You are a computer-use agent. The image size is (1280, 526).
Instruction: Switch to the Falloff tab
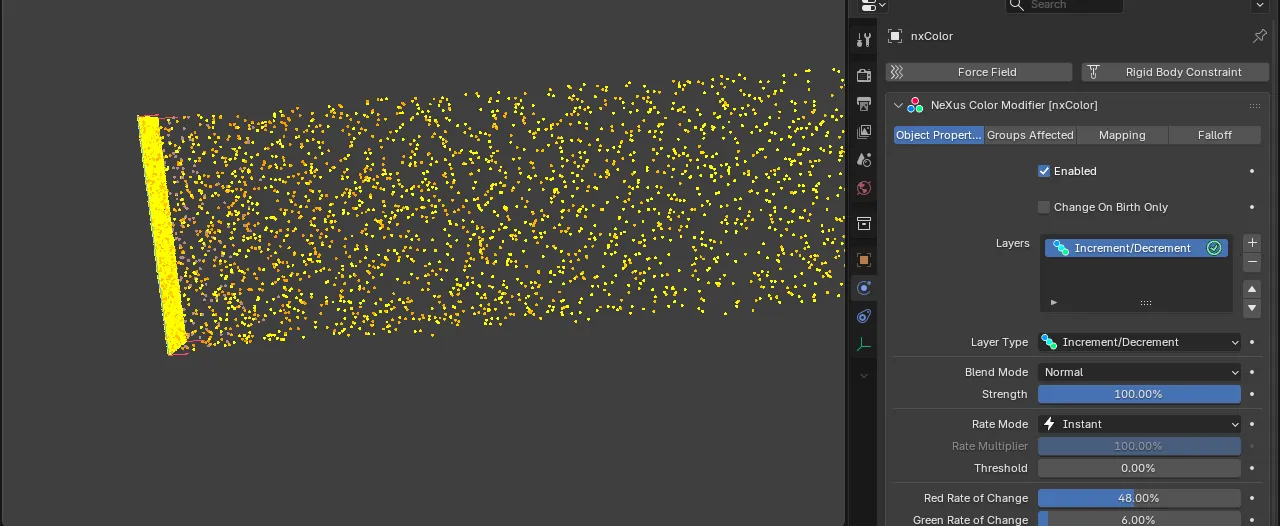coord(1215,135)
